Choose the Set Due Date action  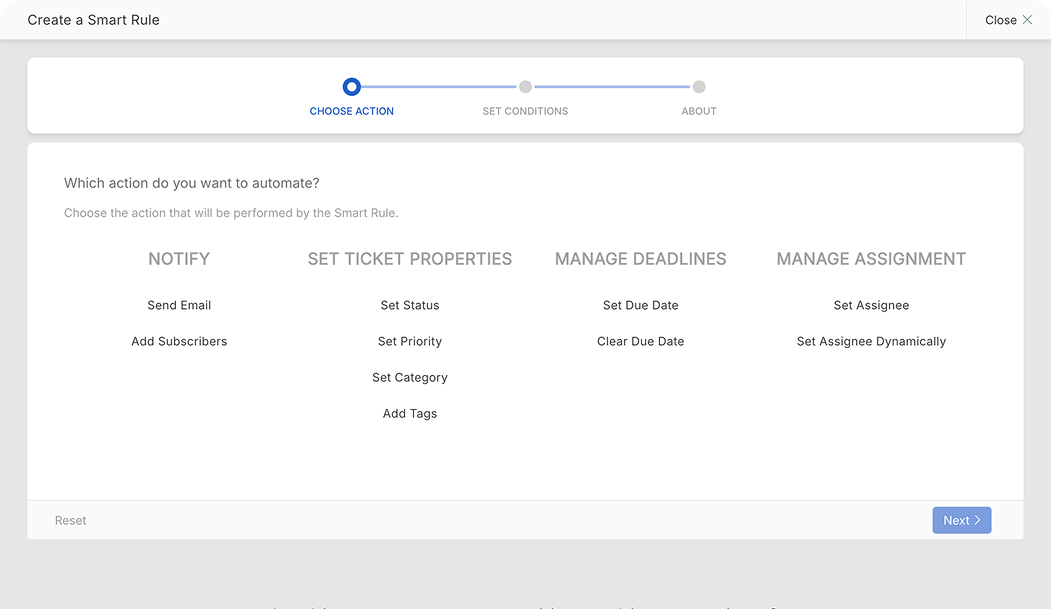pos(641,305)
